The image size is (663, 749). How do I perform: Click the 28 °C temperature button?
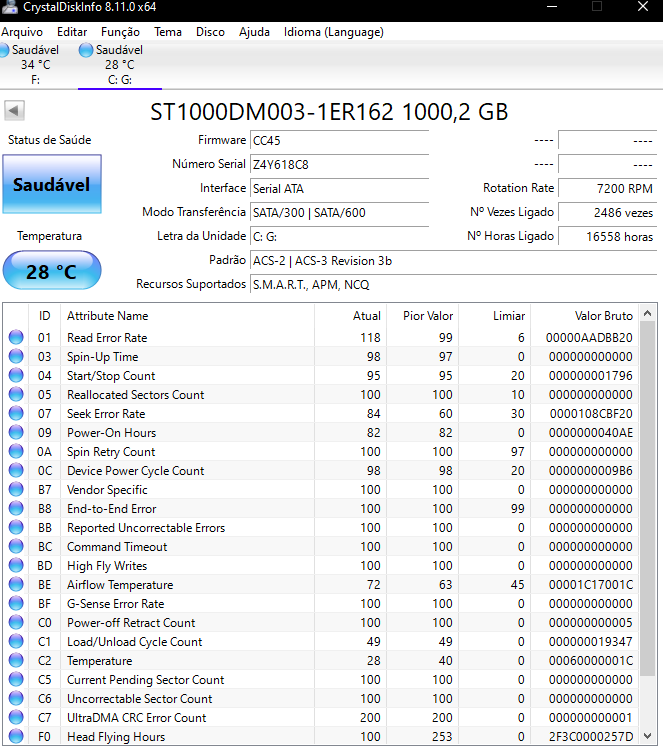(x=52, y=271)
